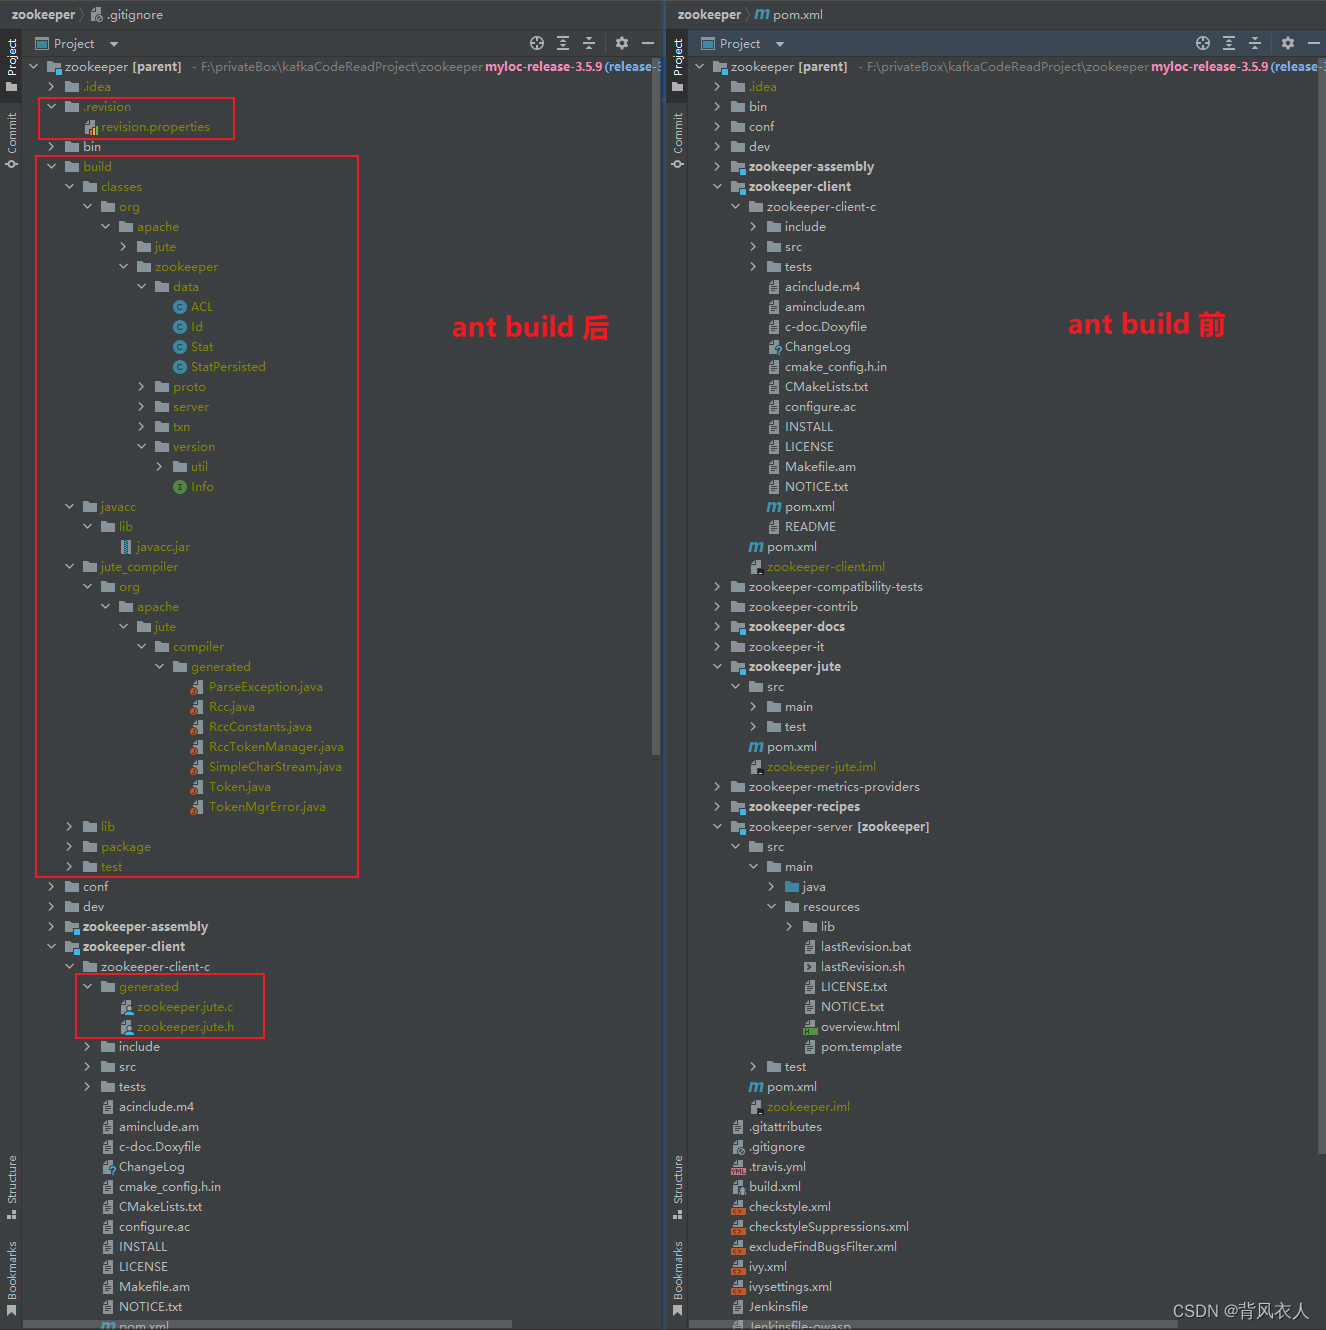Expand the proto folder
Screen dimensions: 1326x1330
(x=142, y=387)
